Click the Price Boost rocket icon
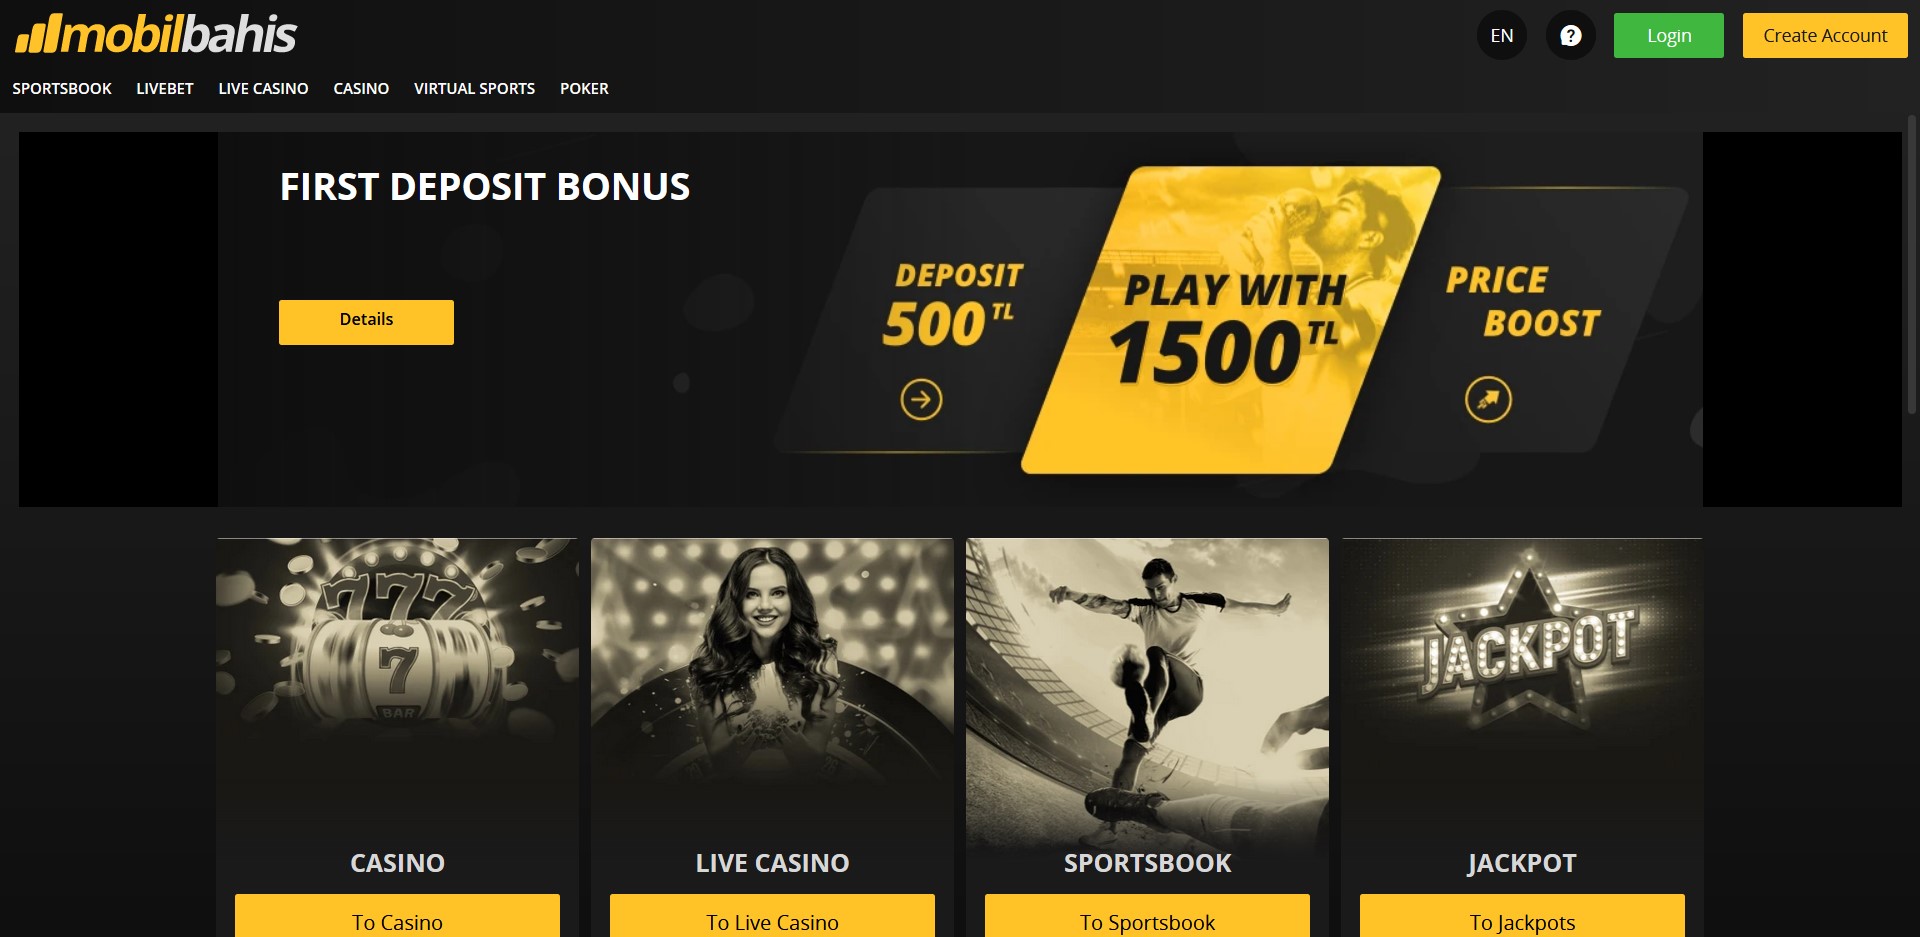1920x937 pixels. (x=1488, y=400)
